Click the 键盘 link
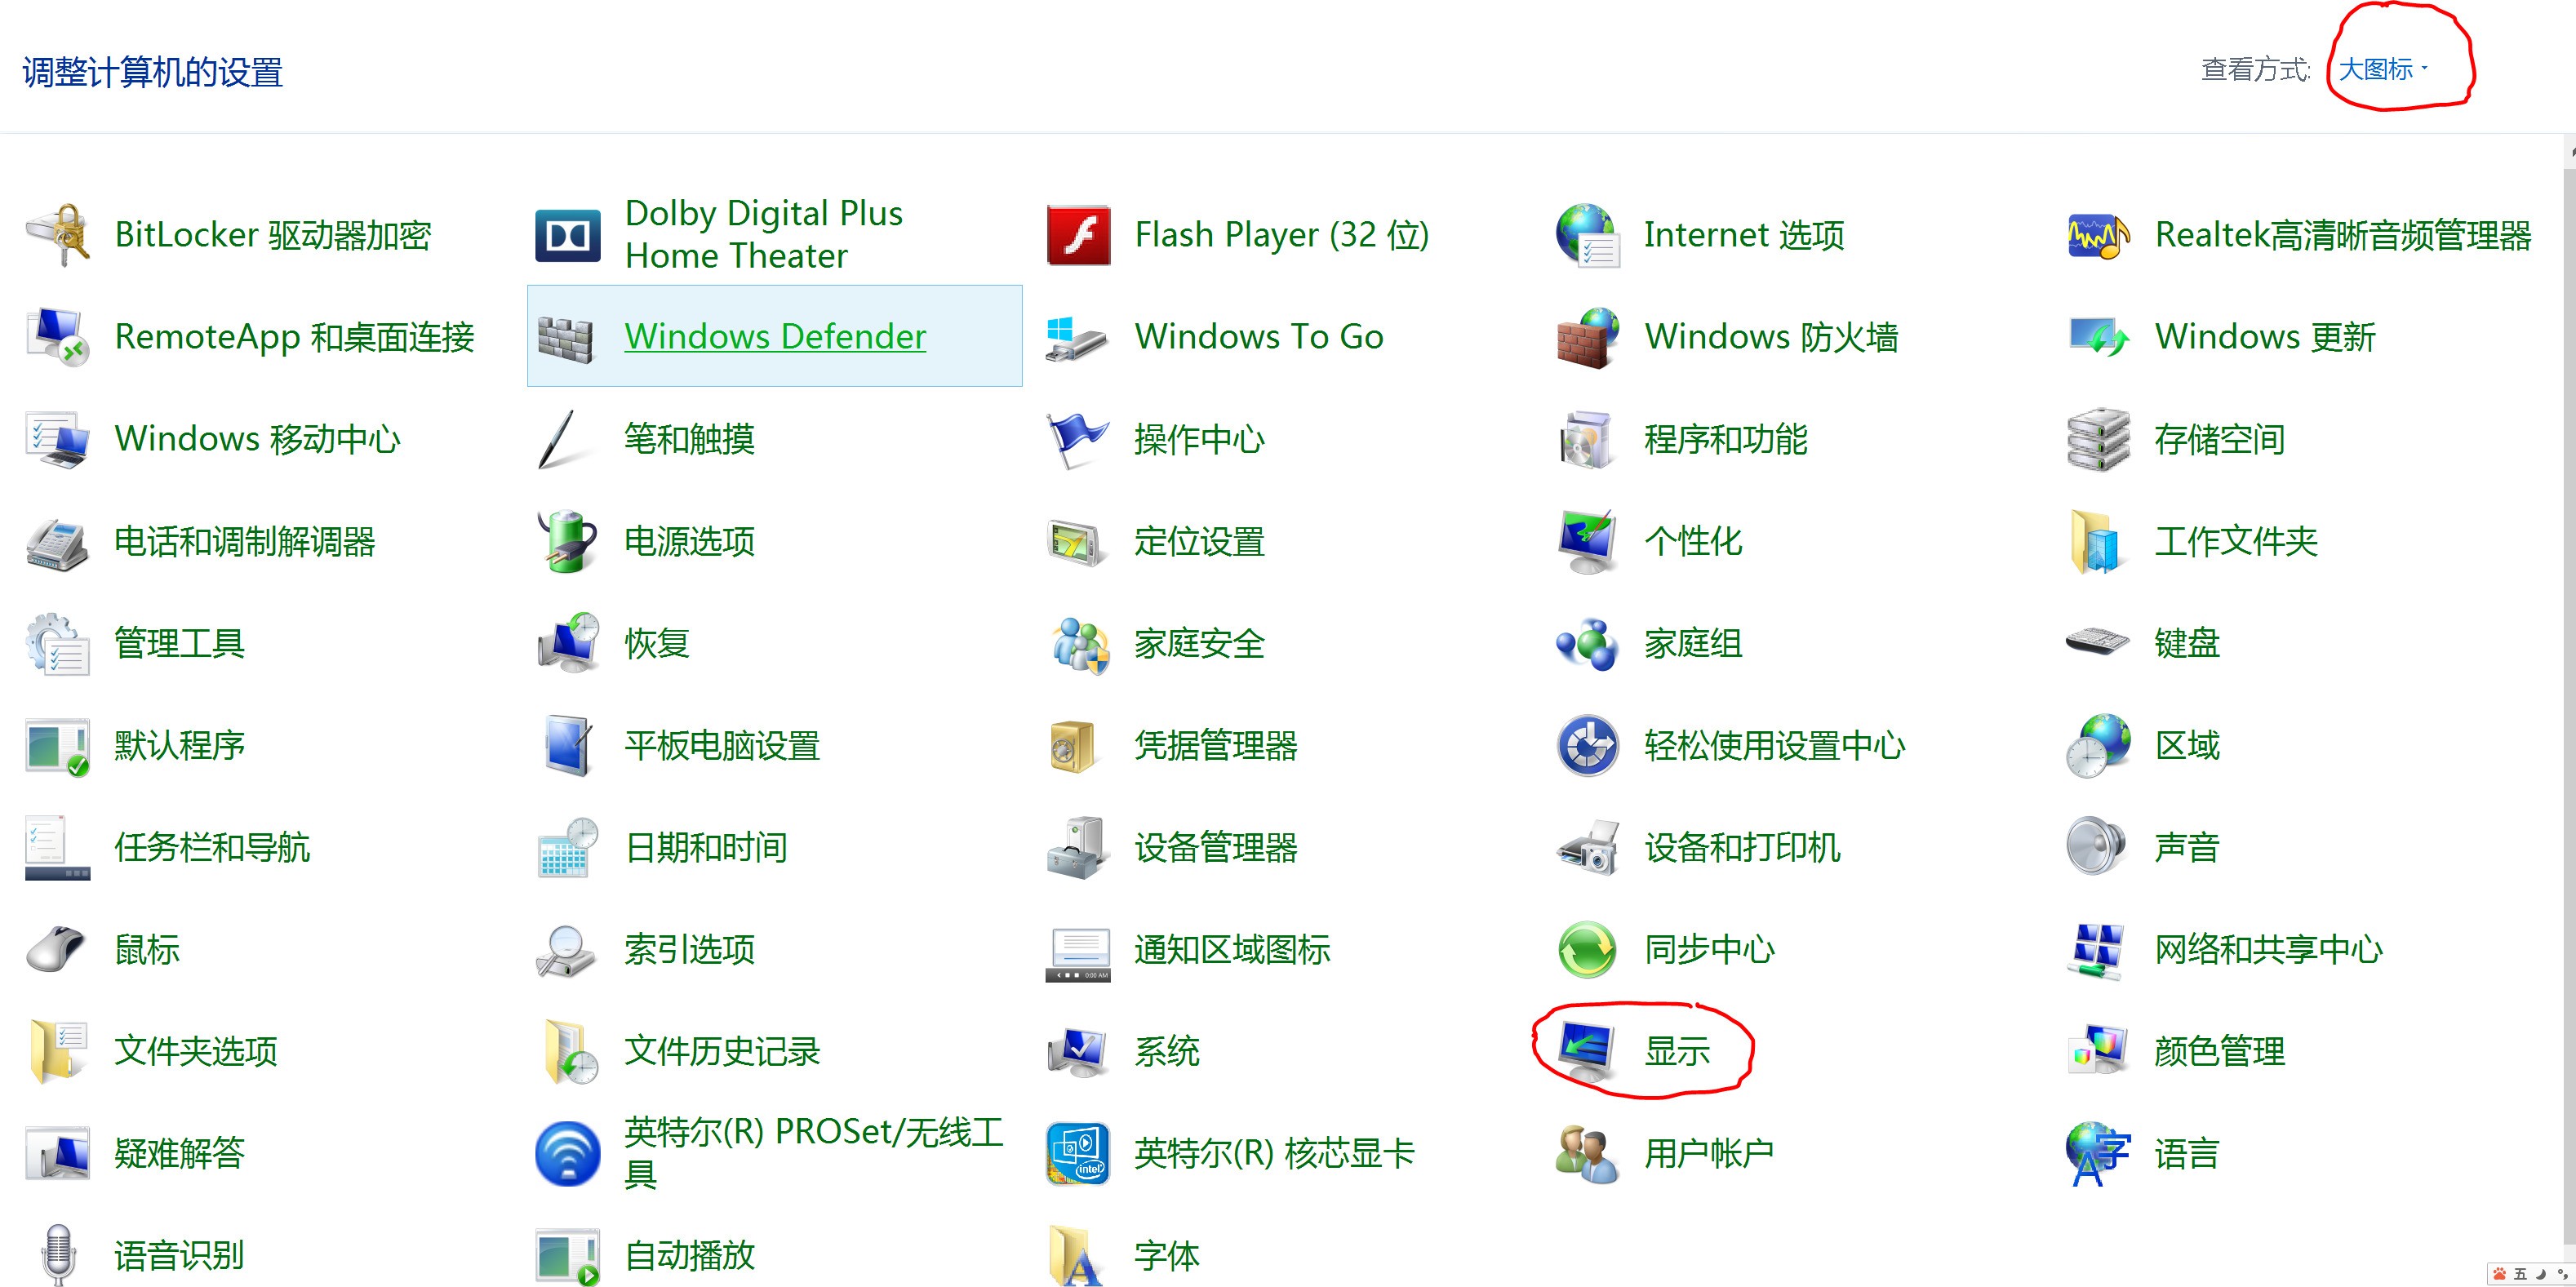Screen dimensions: 2576x1287 point(2187,643)
